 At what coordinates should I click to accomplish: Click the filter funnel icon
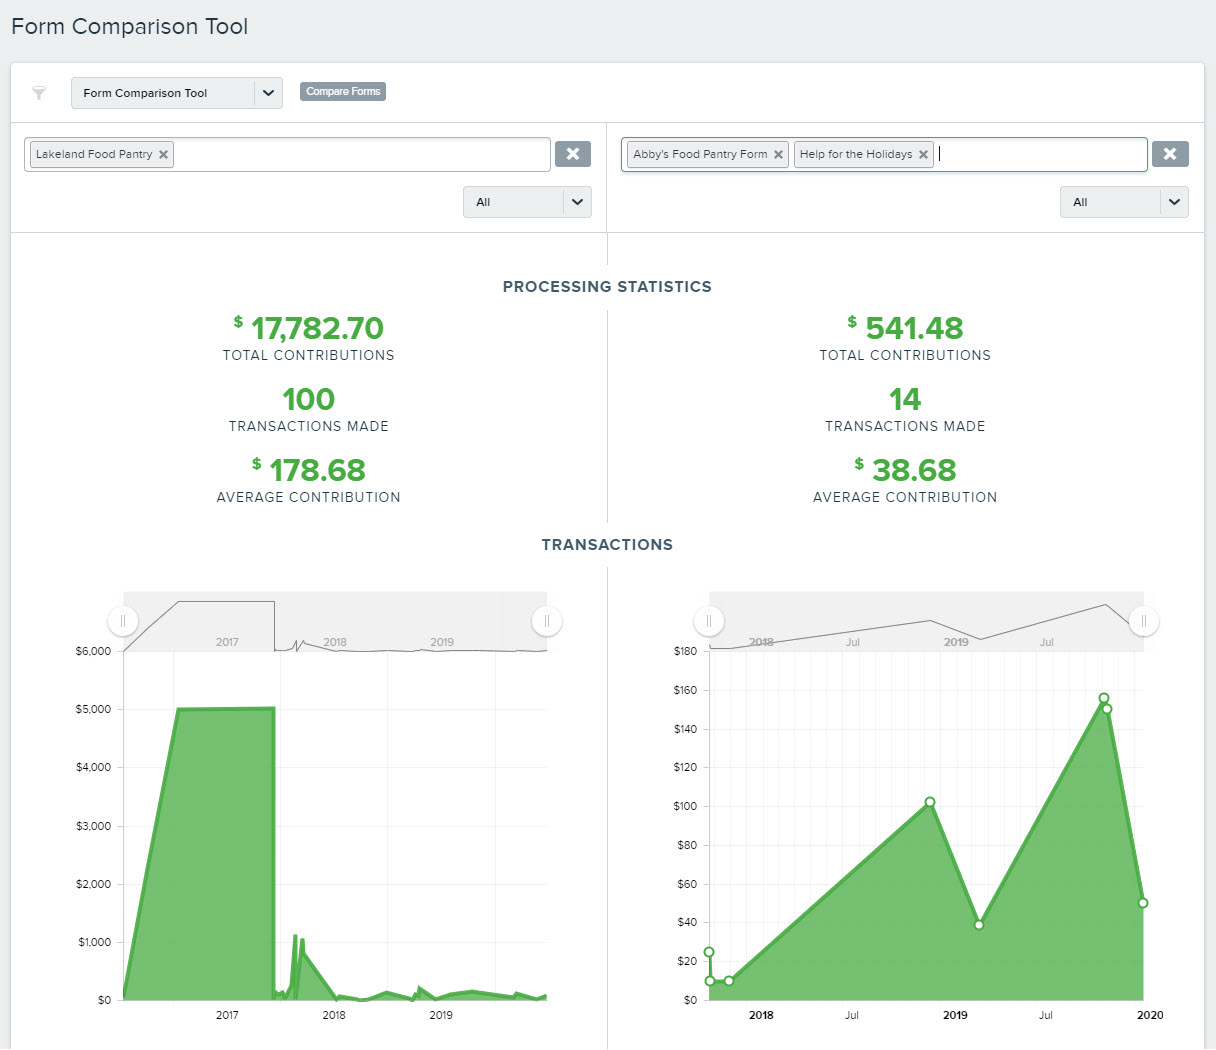[x=39, y=93]
